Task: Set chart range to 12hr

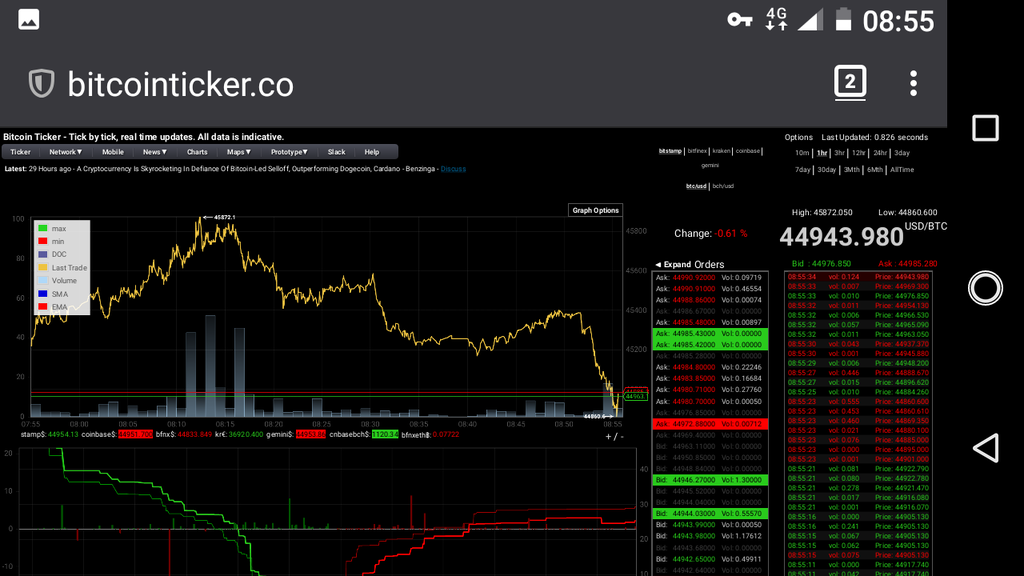Action: [858, 153]
